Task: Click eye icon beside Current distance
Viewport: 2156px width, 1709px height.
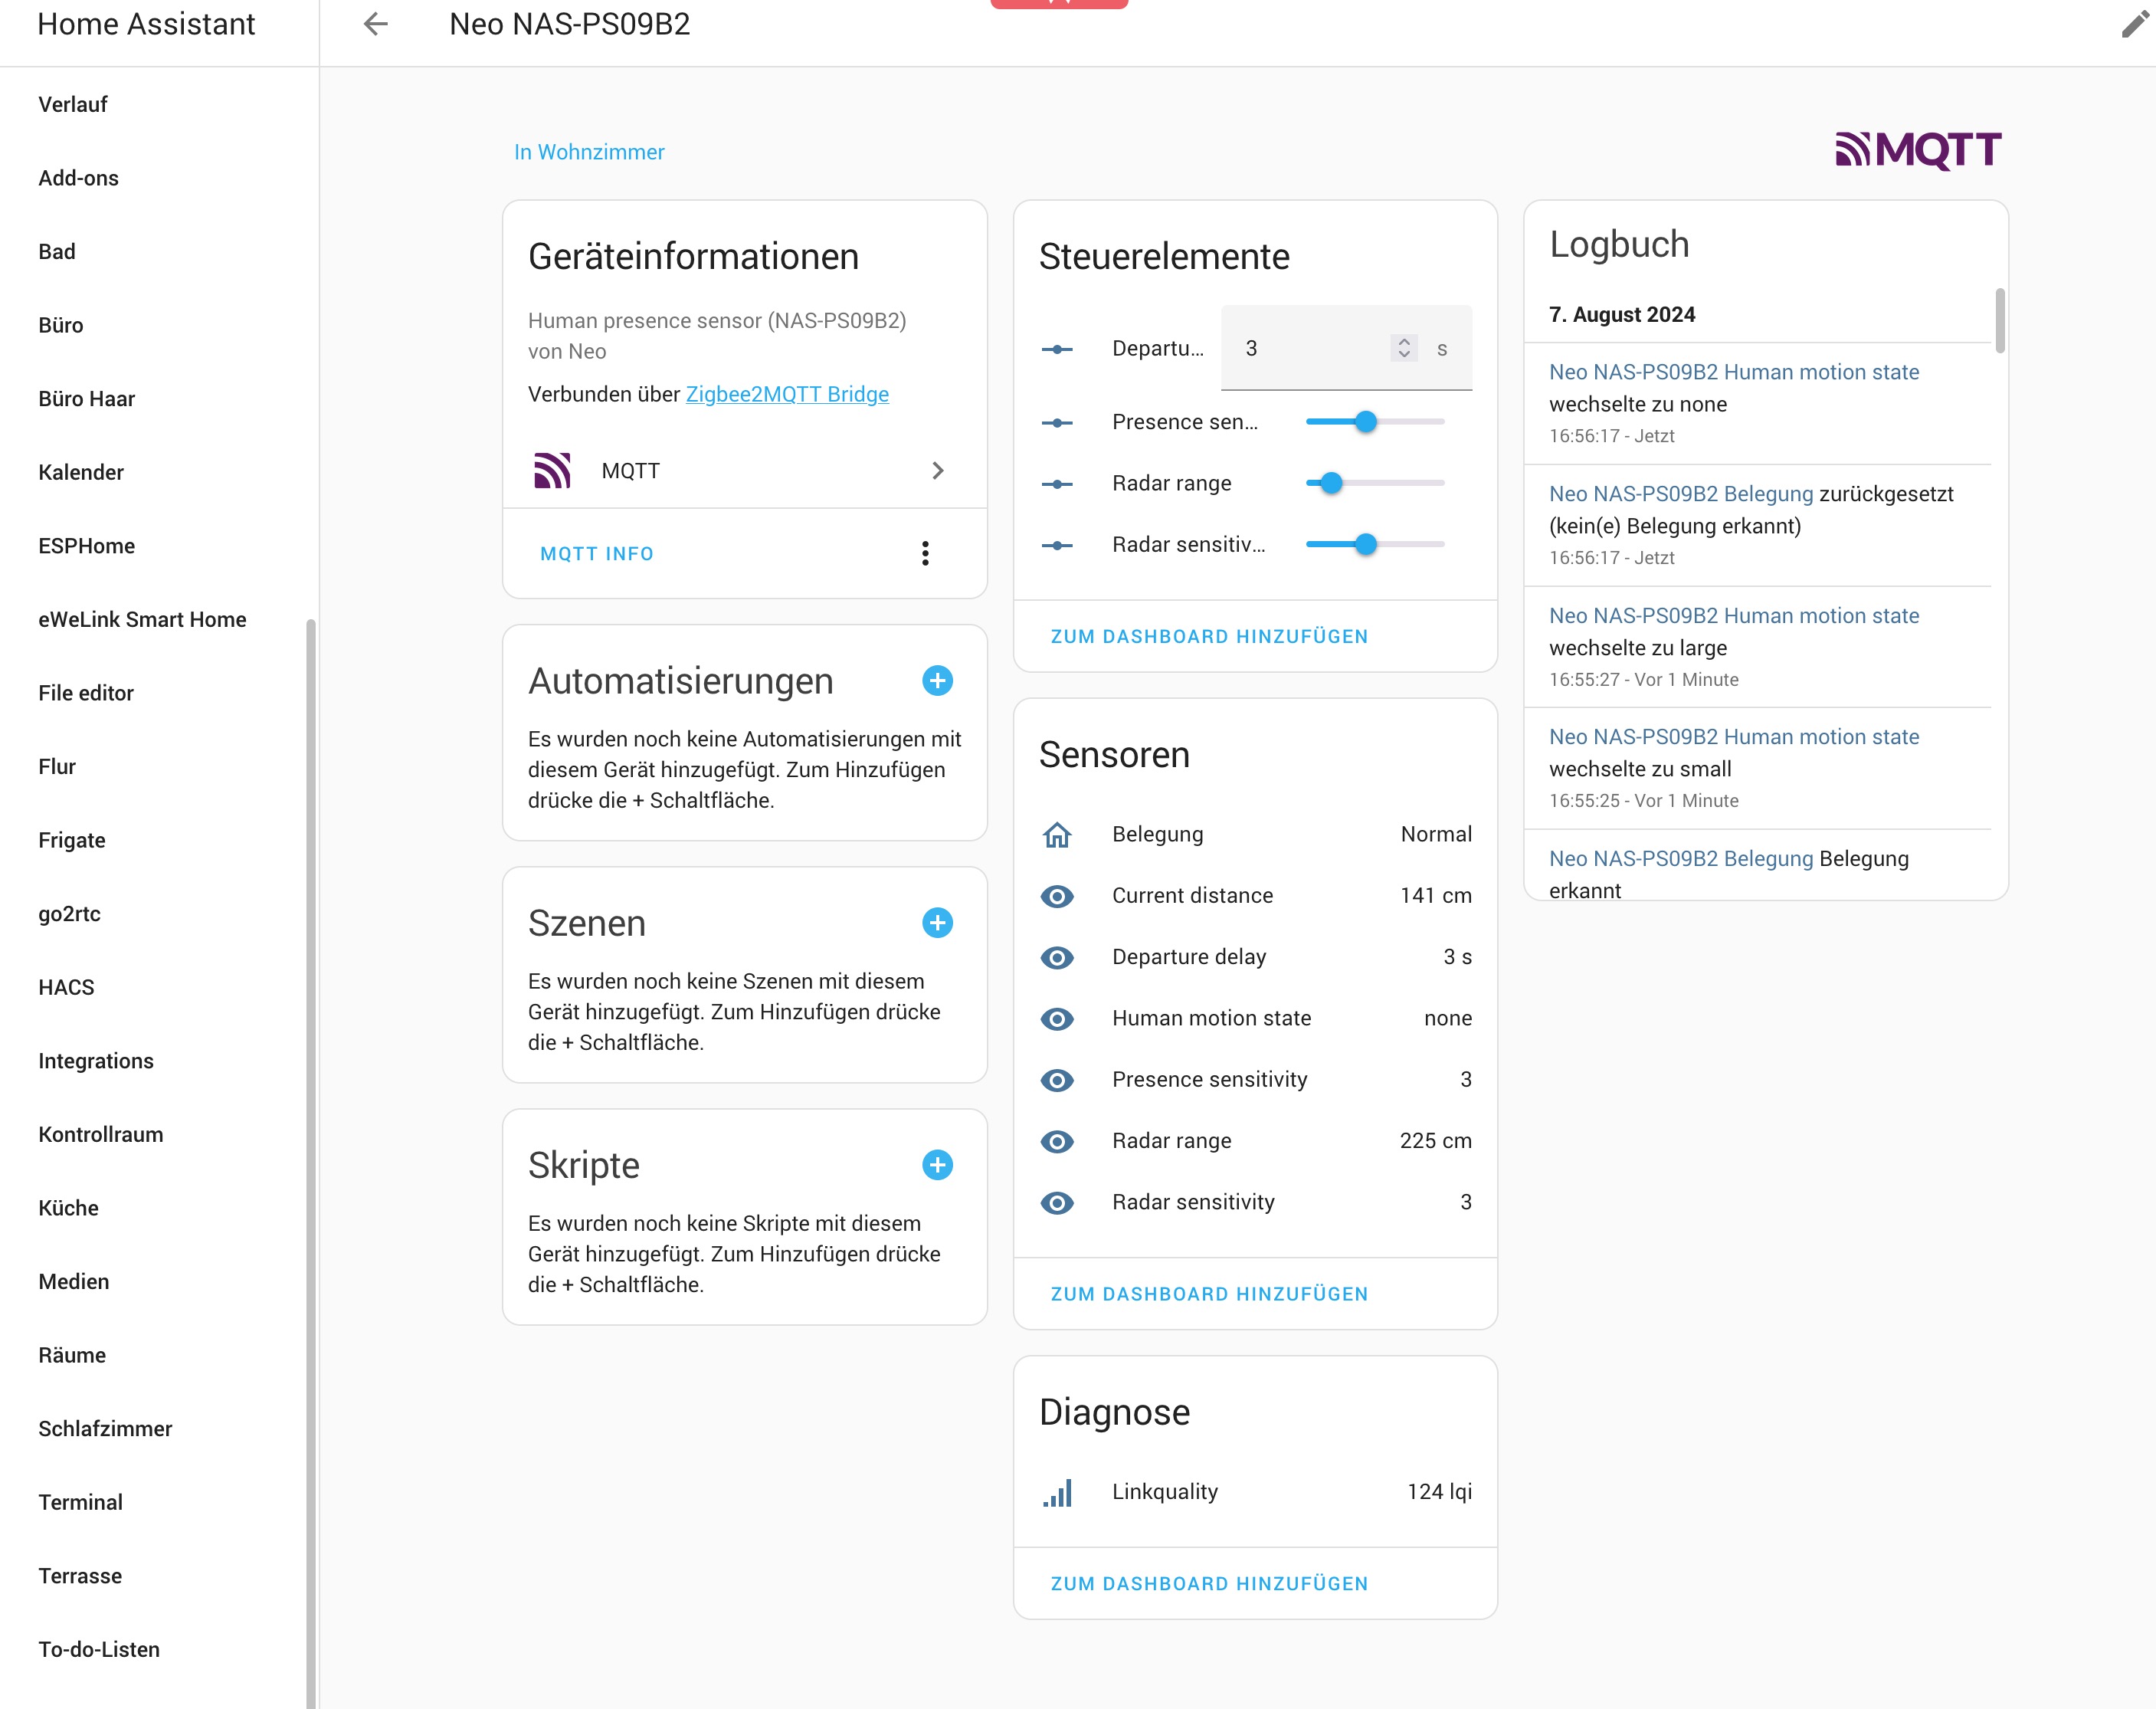Action: (1057, 896)
